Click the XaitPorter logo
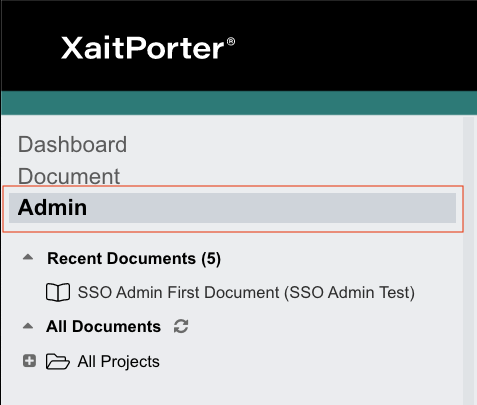477x405 pixels. [148, 48]
